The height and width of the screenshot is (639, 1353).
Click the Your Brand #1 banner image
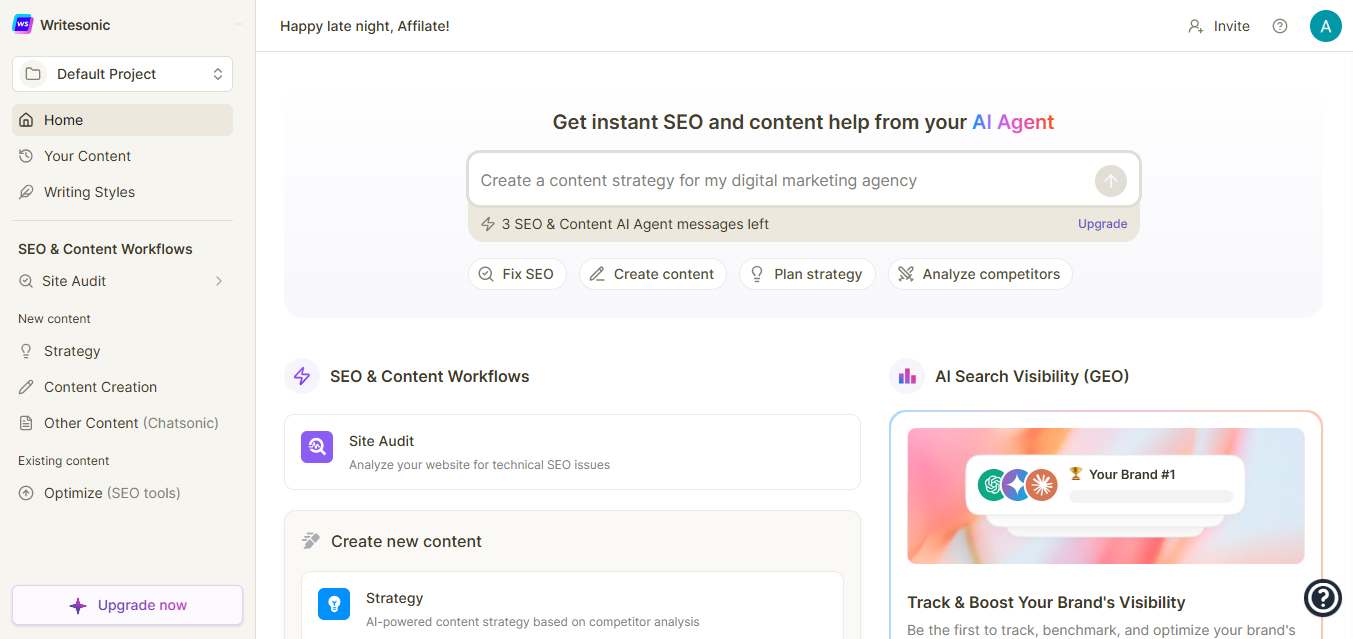(x=1106, y=496)
